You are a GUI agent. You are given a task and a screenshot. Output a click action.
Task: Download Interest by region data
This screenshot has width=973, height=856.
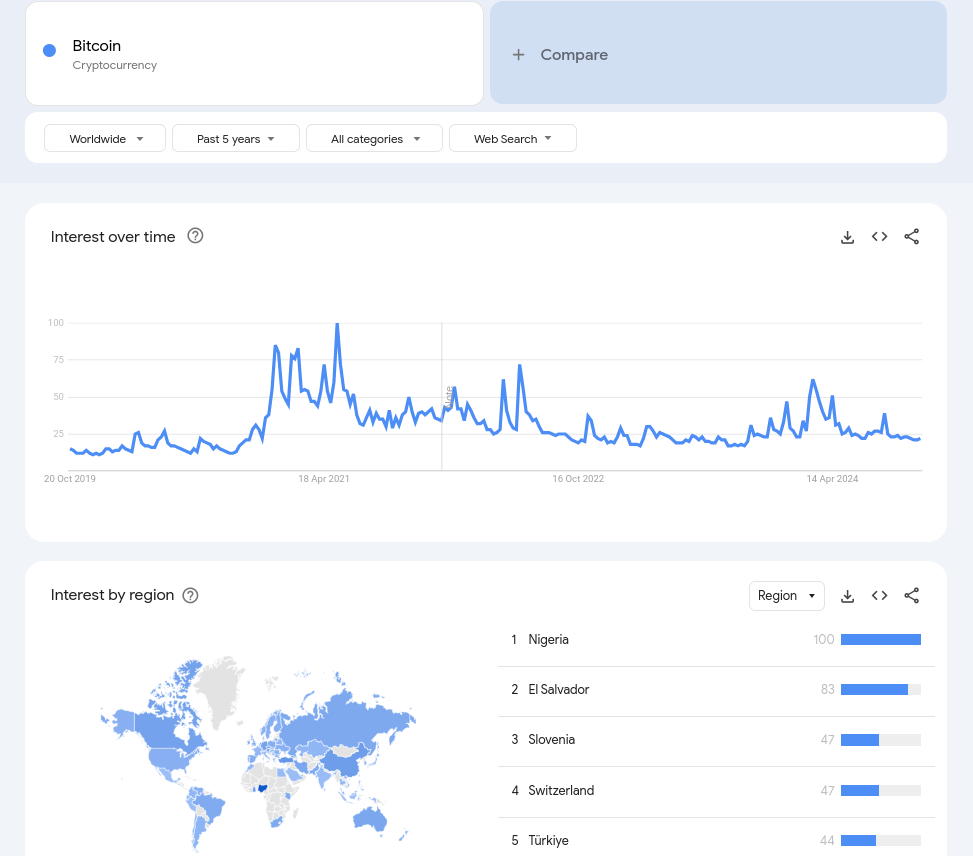(847, 596)
